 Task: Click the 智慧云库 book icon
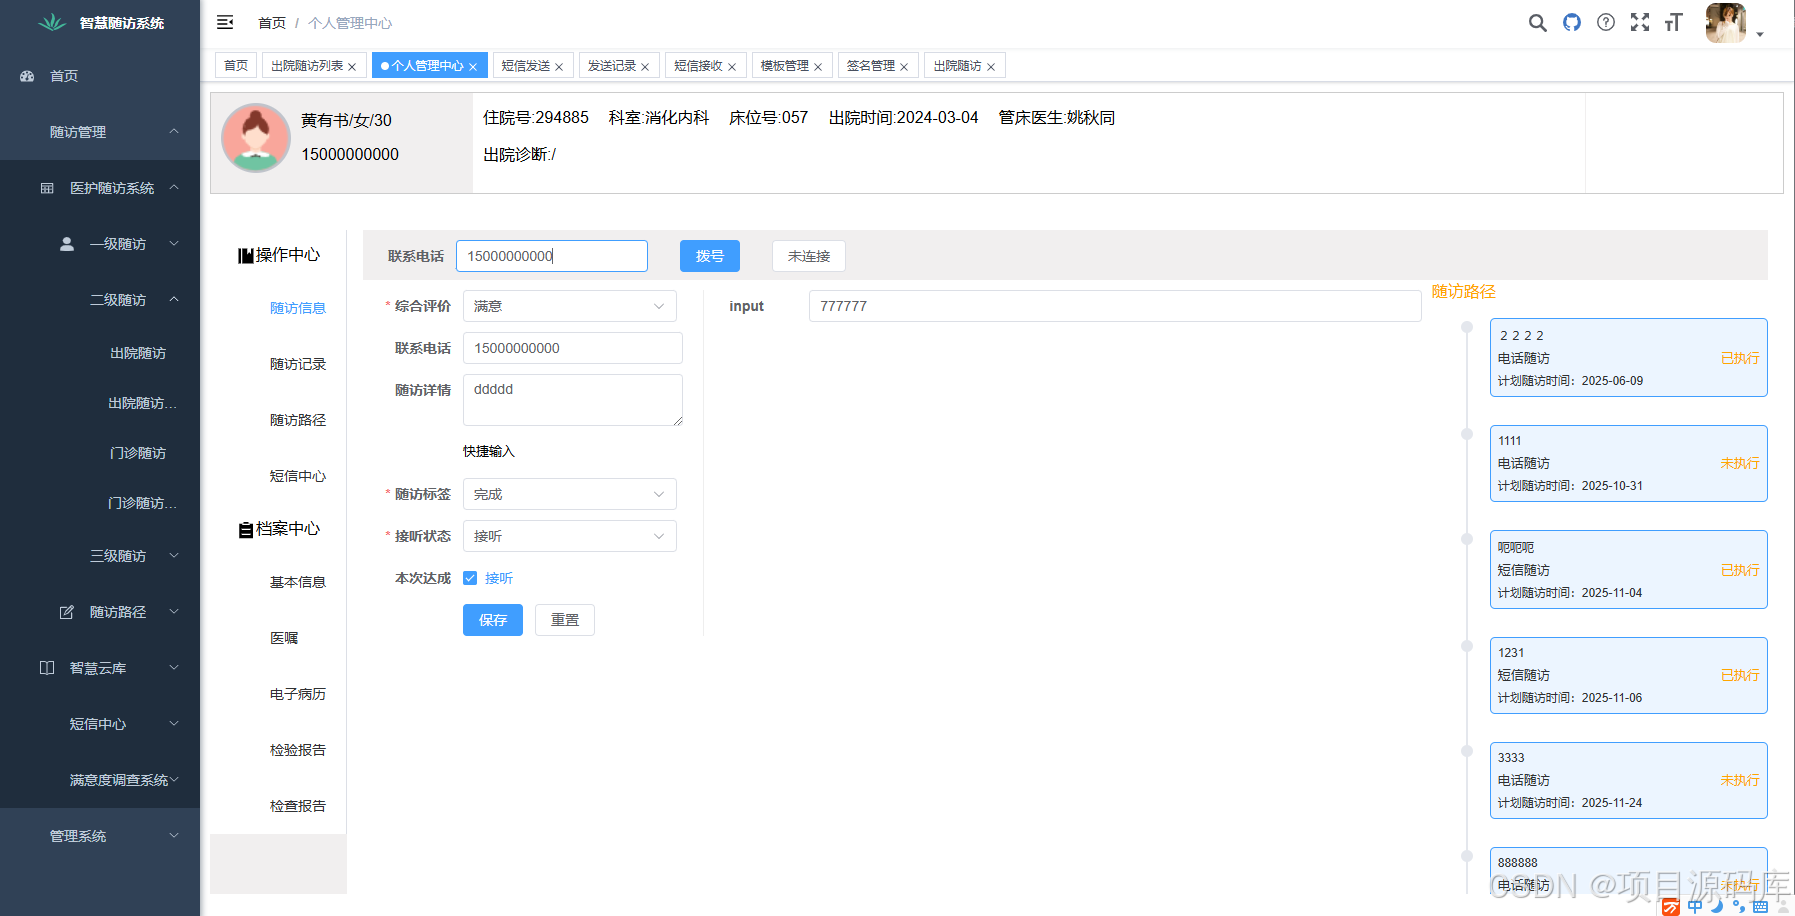point(47,668)
